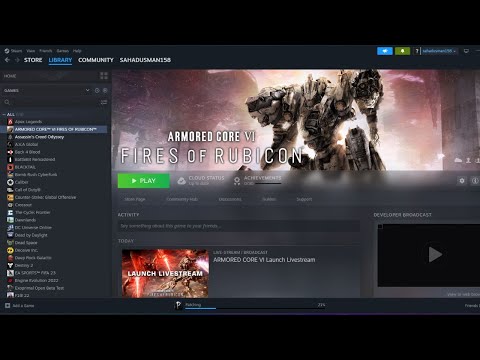Image resolution: width=480 pixels, height=360 pixels.
Task: Show game info circle icon
Action: 475,181
